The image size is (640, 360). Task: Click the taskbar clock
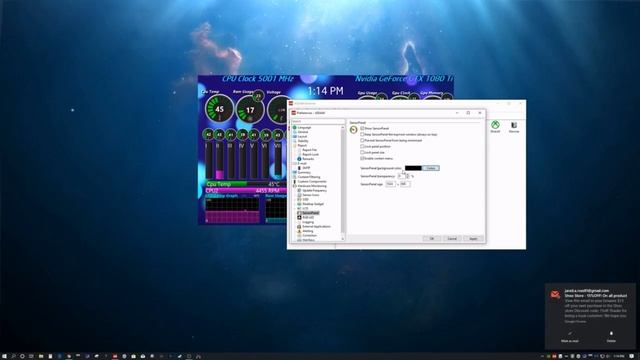coord(619,356)
